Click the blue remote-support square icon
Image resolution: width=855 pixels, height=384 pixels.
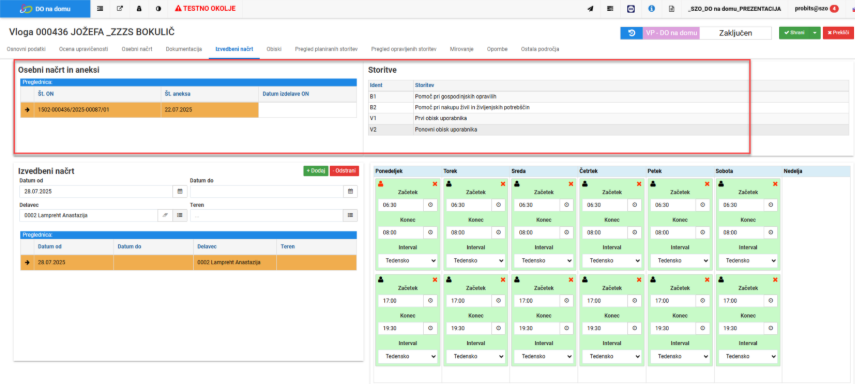[631, 9]
